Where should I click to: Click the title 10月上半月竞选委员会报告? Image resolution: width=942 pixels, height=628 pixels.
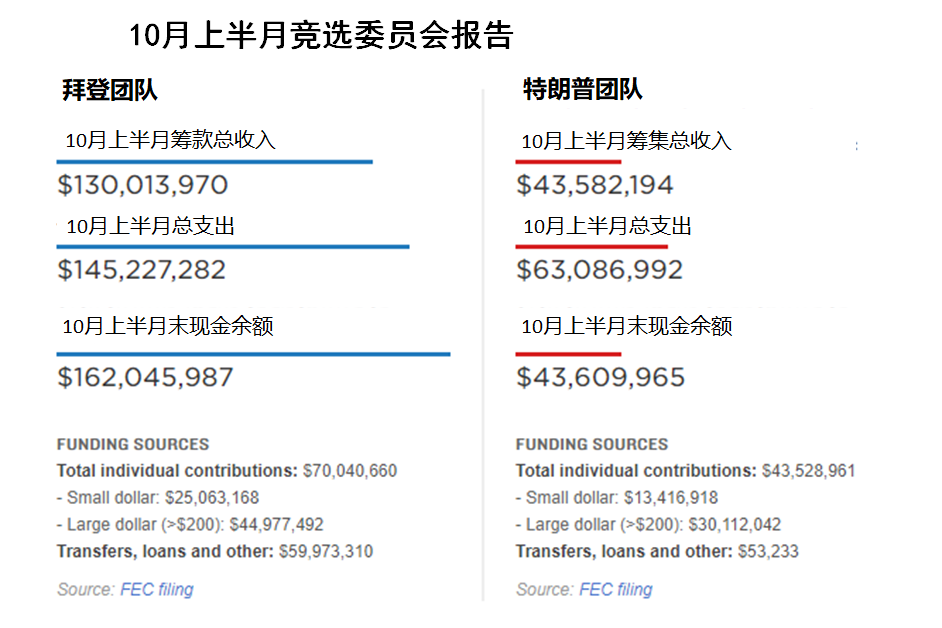[321, 35]
